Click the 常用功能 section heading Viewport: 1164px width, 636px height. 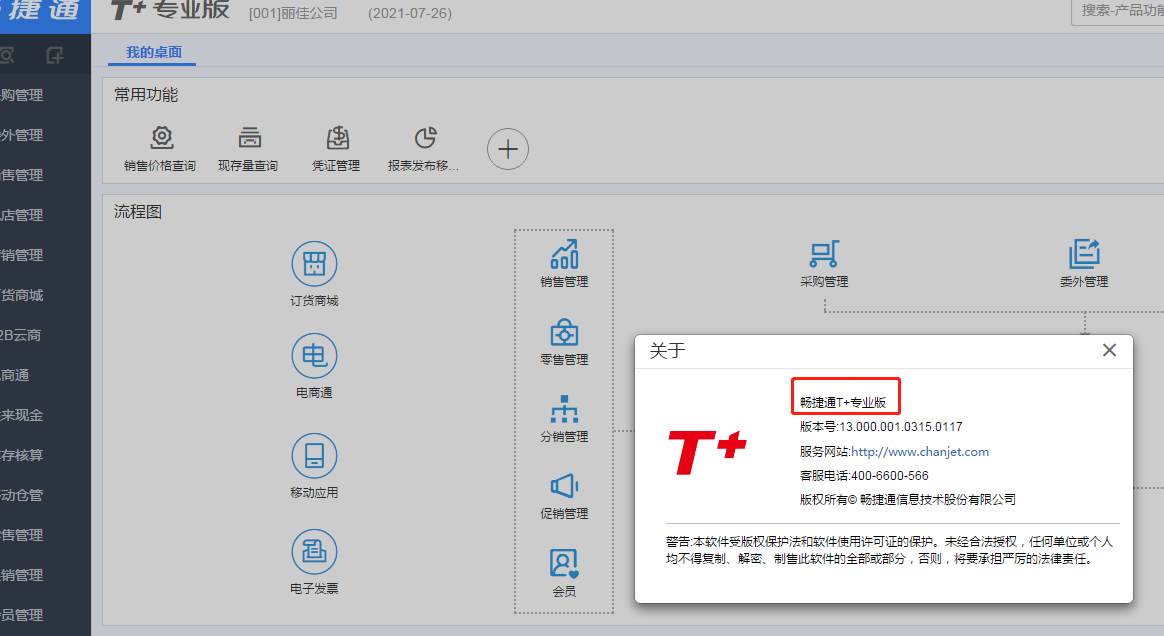pos(146,95)
